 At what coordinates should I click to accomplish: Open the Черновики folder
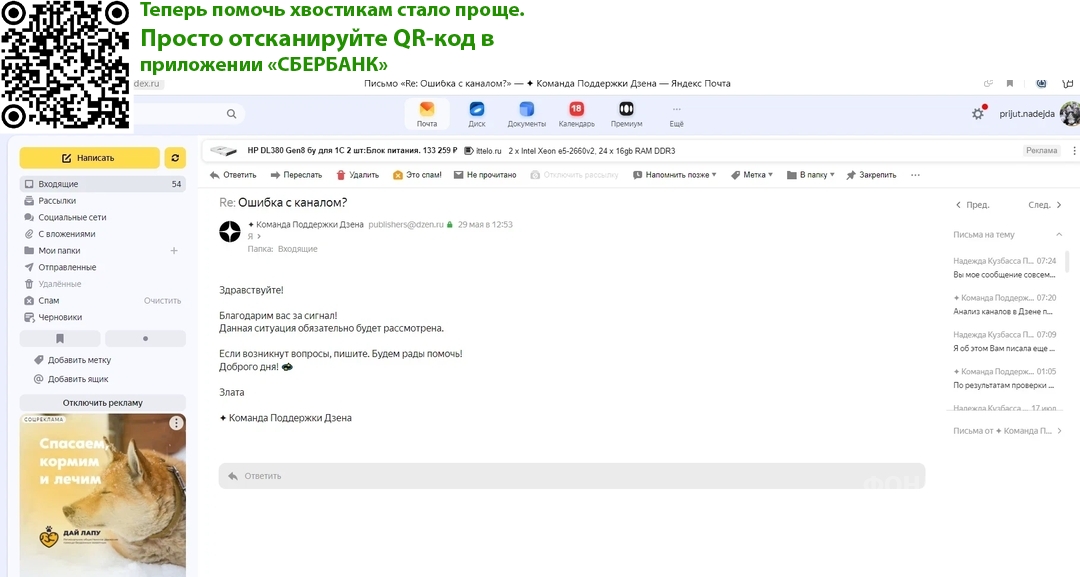pos(60,317)
